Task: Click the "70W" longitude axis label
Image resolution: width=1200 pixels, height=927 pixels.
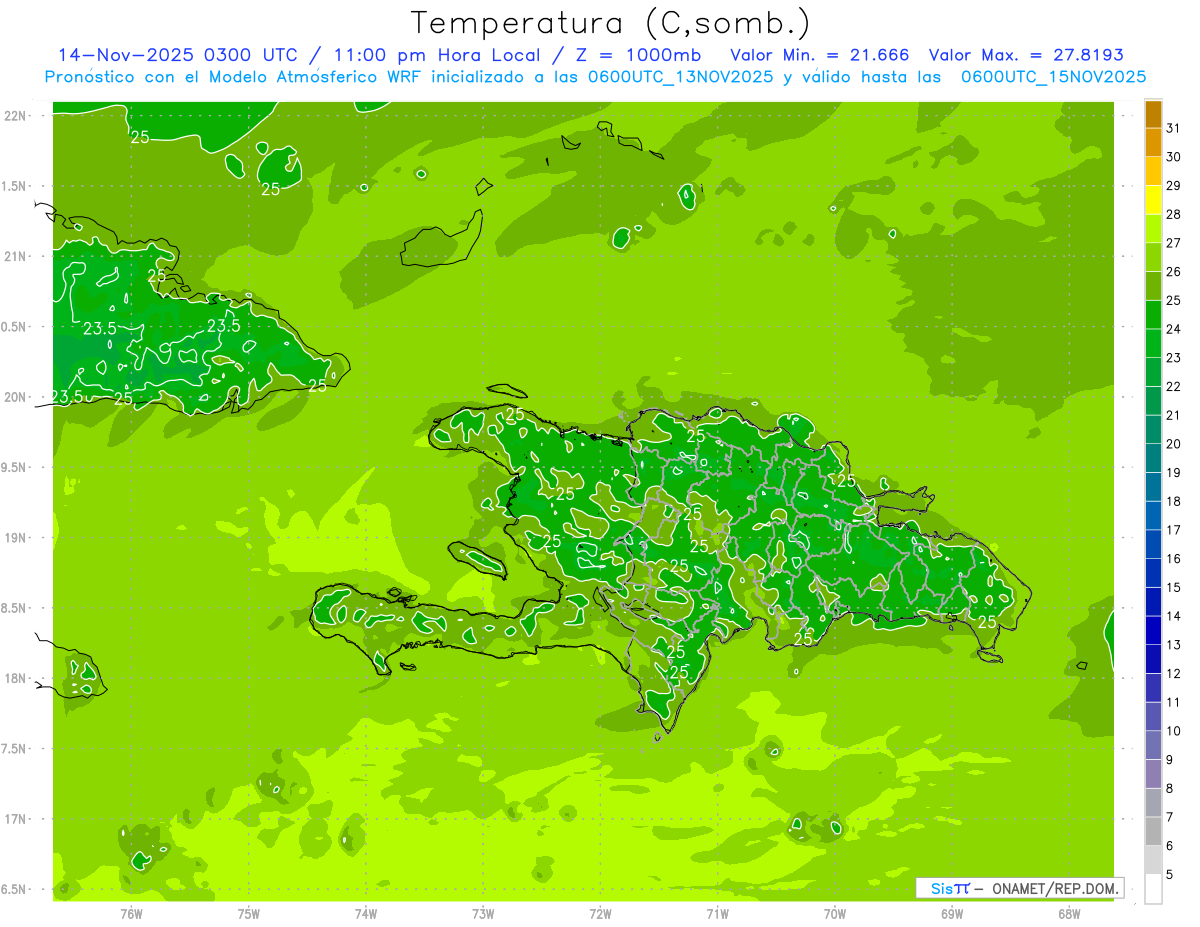Action: click(x=835, y=914)
